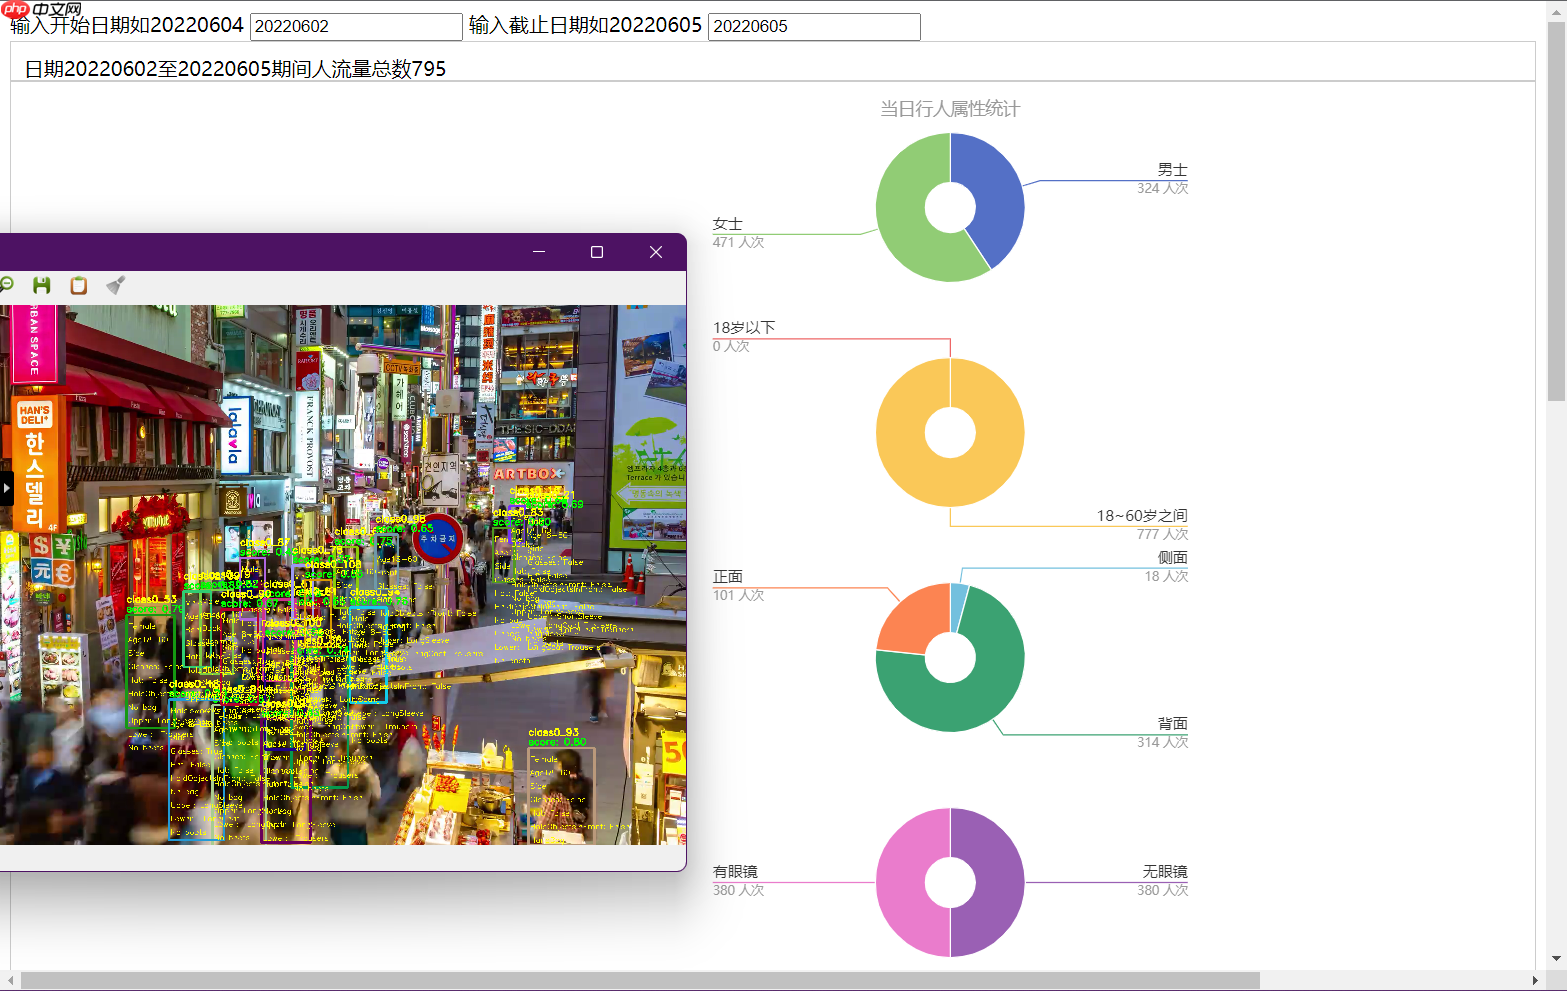This screenshot has height=991, width=1567.
Task: Click the end date input field
Action: point(814,27)
